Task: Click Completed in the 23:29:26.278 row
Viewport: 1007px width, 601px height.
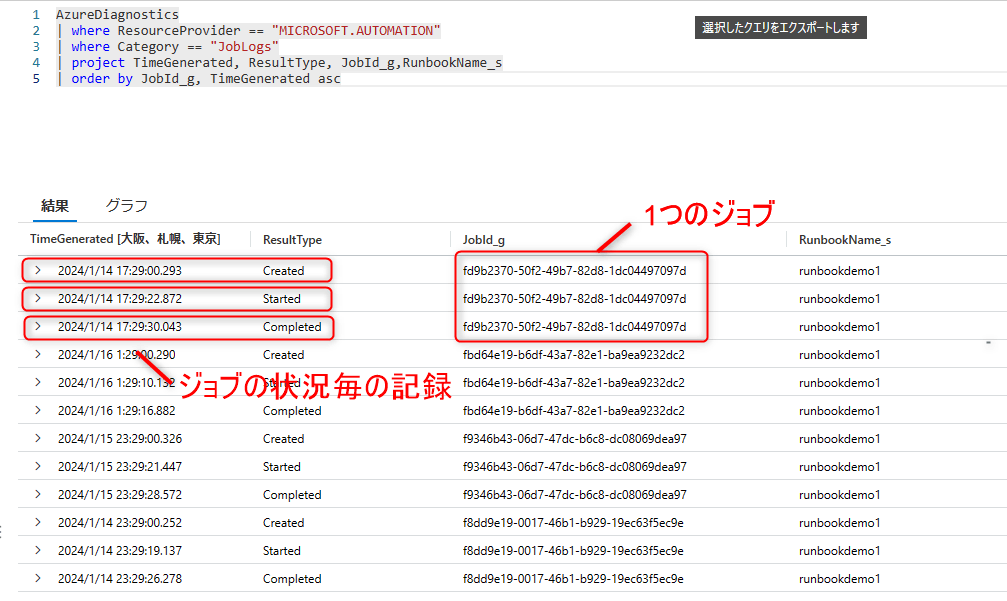Action: (292, 579)
